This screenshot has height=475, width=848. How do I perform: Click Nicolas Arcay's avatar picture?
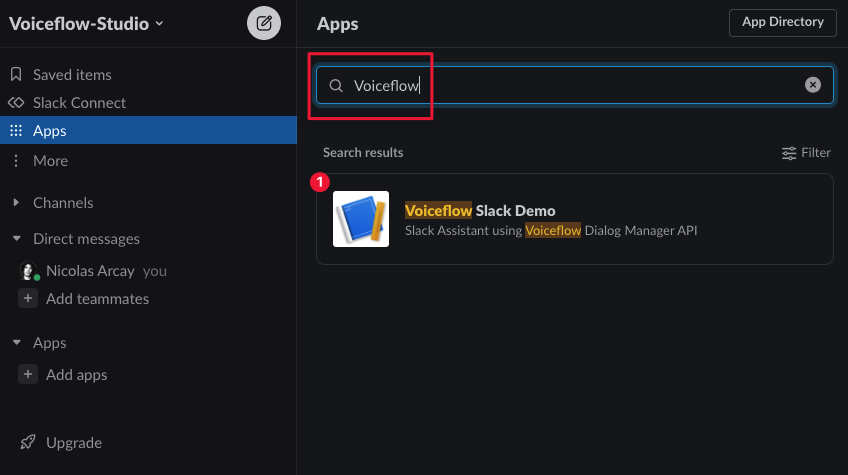click(x=28, y=271)
